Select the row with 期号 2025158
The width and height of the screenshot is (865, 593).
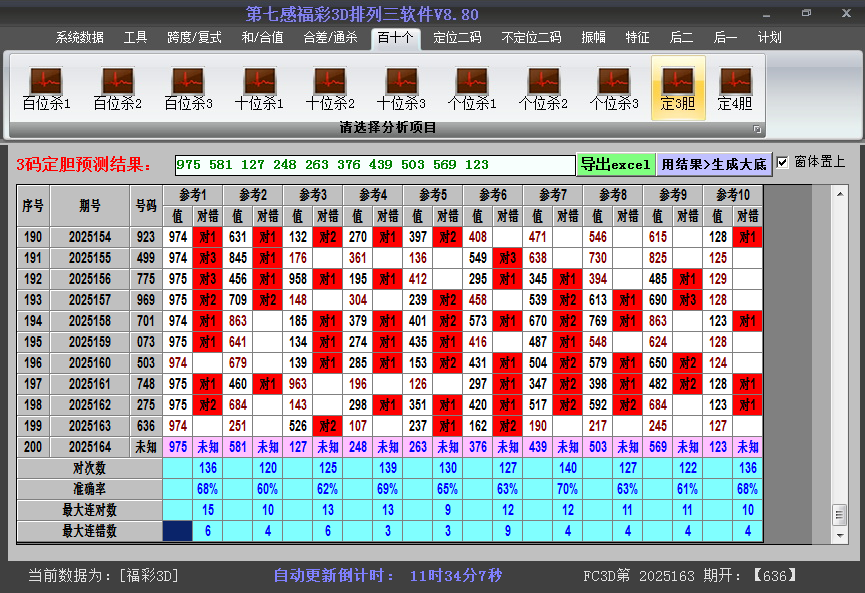coord(389,321)
